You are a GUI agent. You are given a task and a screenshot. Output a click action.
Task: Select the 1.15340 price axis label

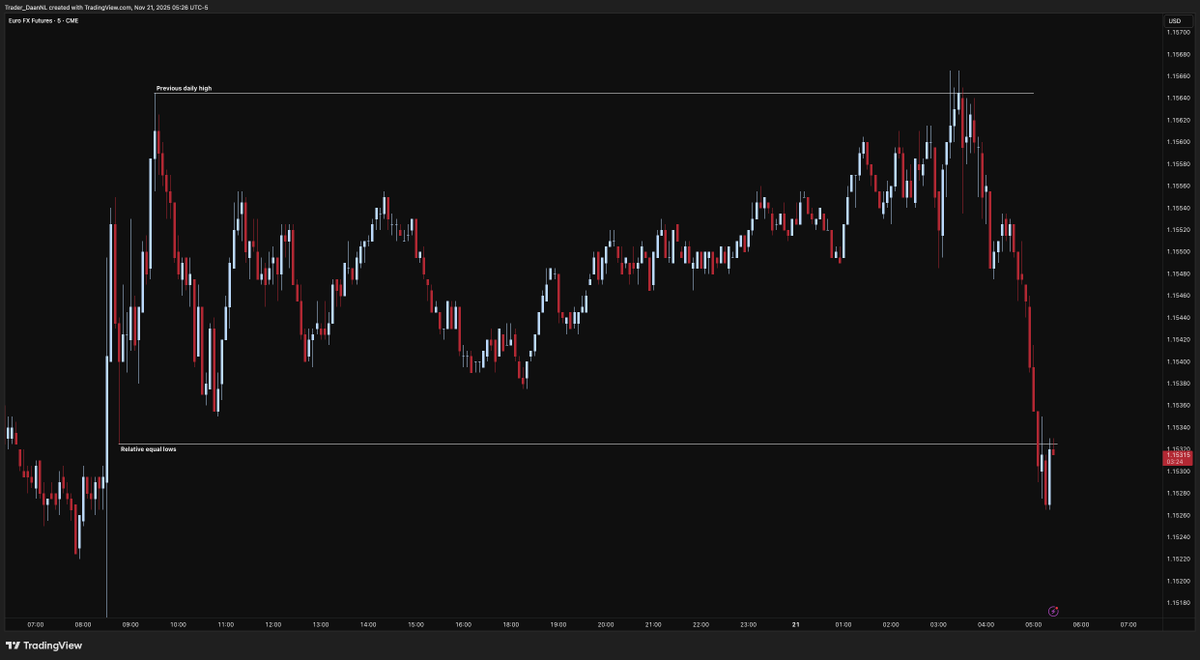1178,427
